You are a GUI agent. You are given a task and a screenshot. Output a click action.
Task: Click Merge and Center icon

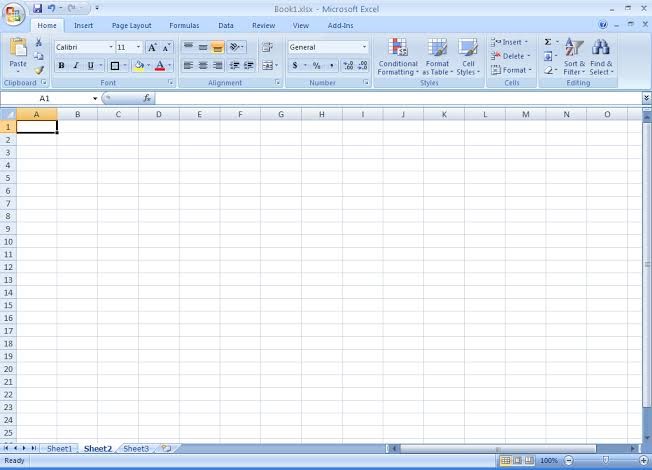tap(267, 66)
